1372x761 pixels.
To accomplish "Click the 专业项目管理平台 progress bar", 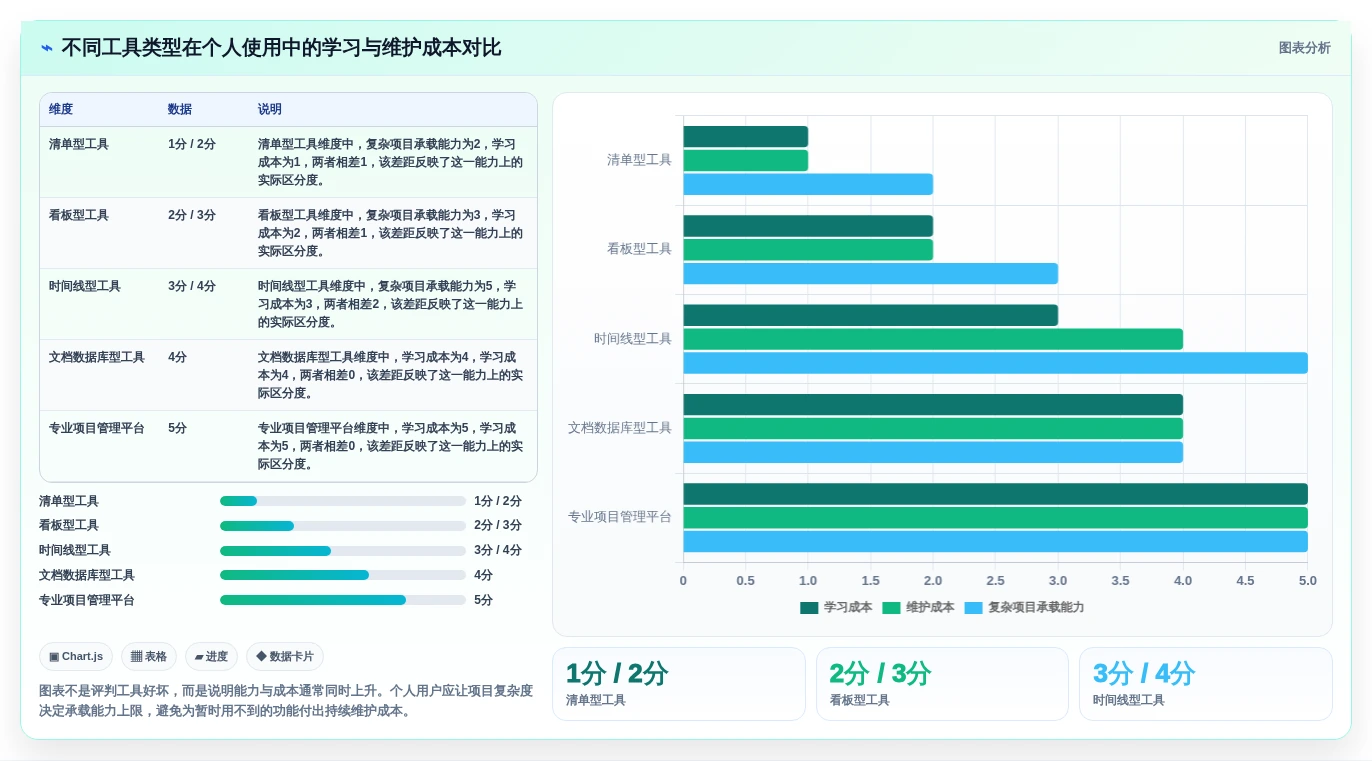I will coord(343,600).
